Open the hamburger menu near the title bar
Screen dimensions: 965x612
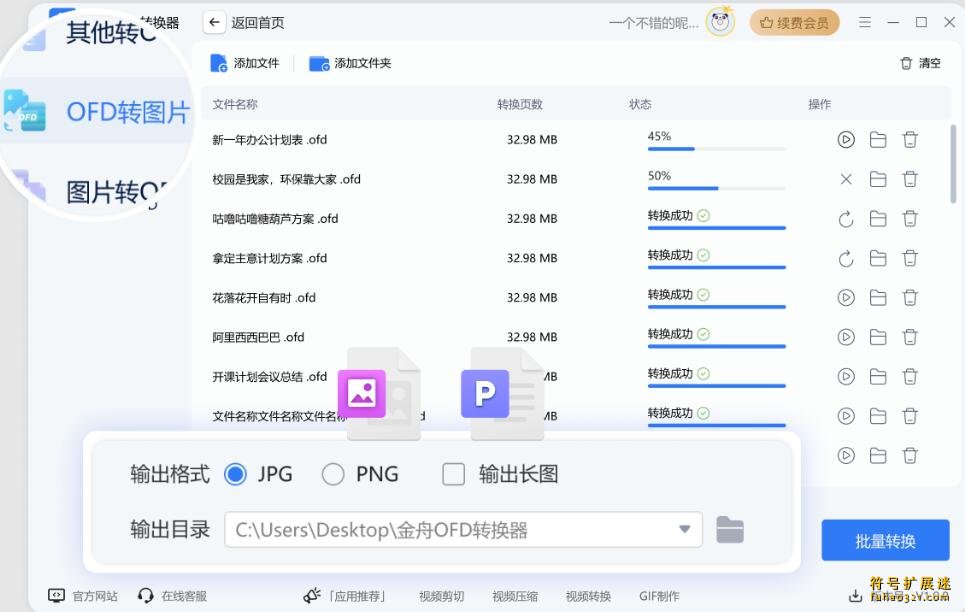coord(864,21)
